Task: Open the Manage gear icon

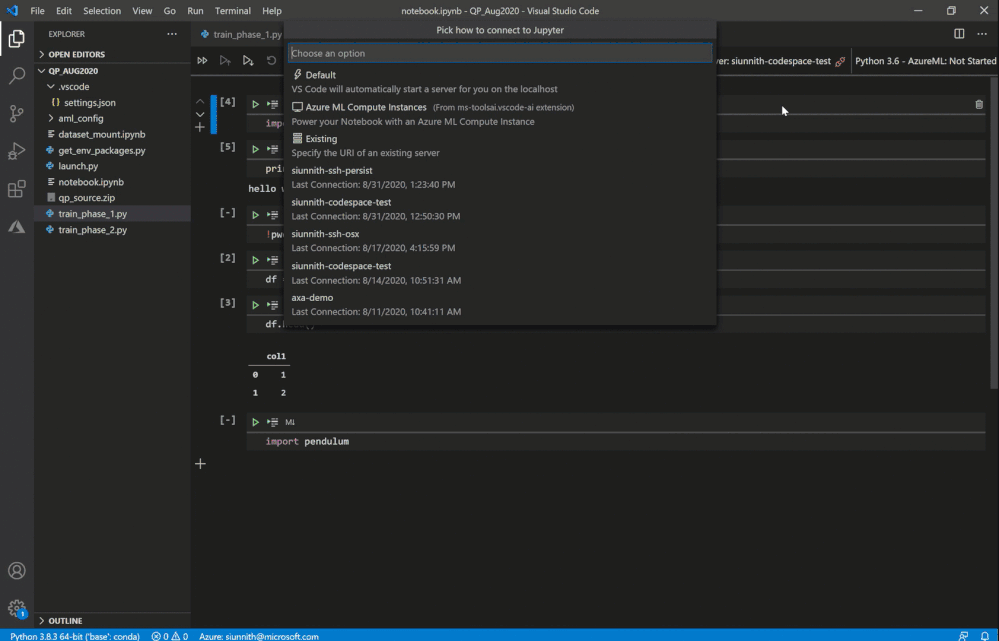Action: coord(17,608)
